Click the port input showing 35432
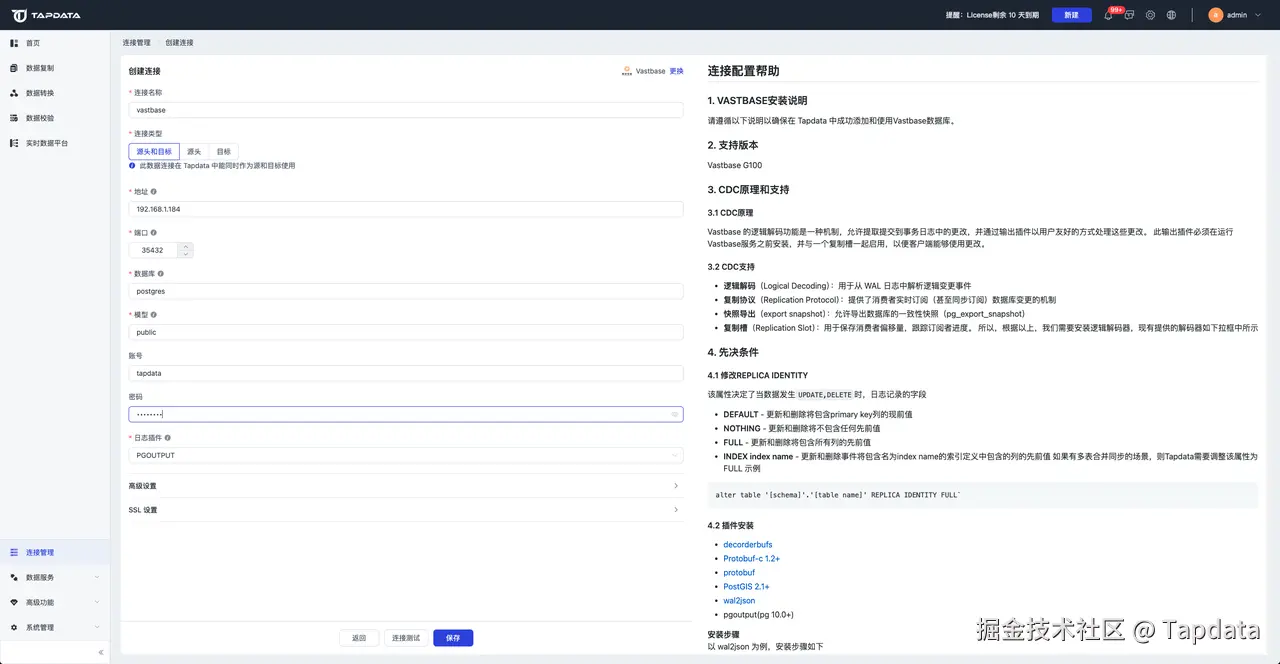The image size is (1280, 664). pos(155,250)
